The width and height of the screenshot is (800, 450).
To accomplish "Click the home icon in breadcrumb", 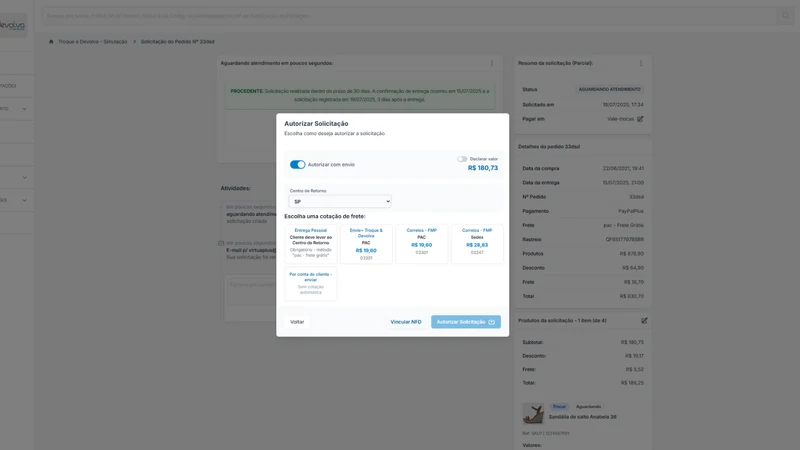I will [51, 42].
